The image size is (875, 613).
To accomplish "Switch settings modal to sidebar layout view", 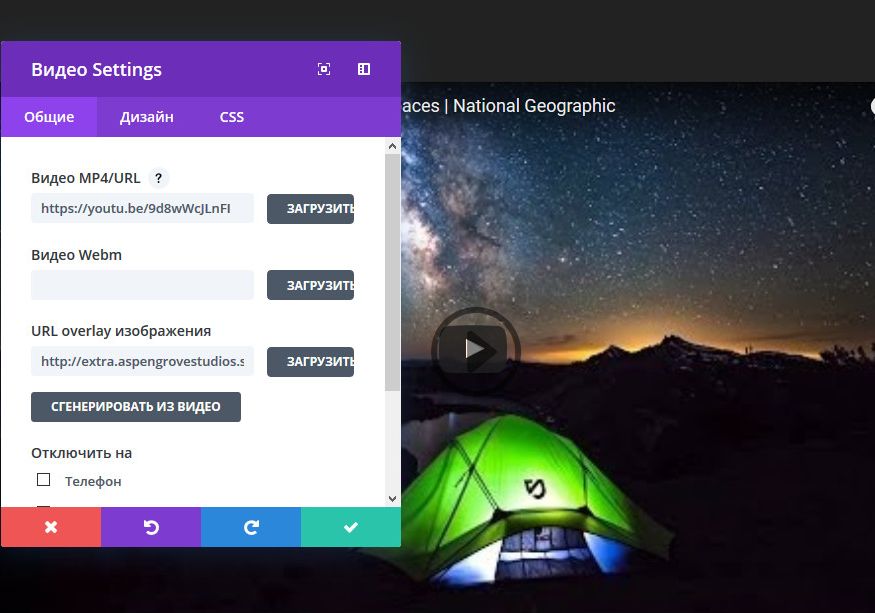I will [363, 69].
